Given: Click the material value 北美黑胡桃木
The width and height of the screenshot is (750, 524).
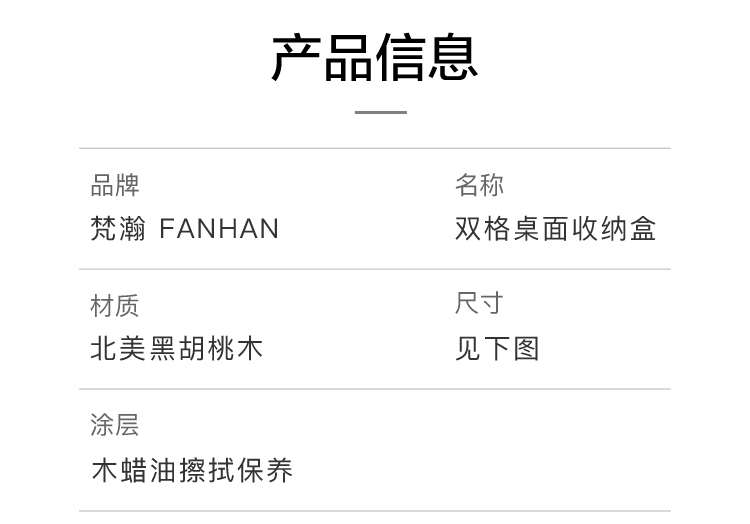Looking at the screenshot, I should (176, 349).
